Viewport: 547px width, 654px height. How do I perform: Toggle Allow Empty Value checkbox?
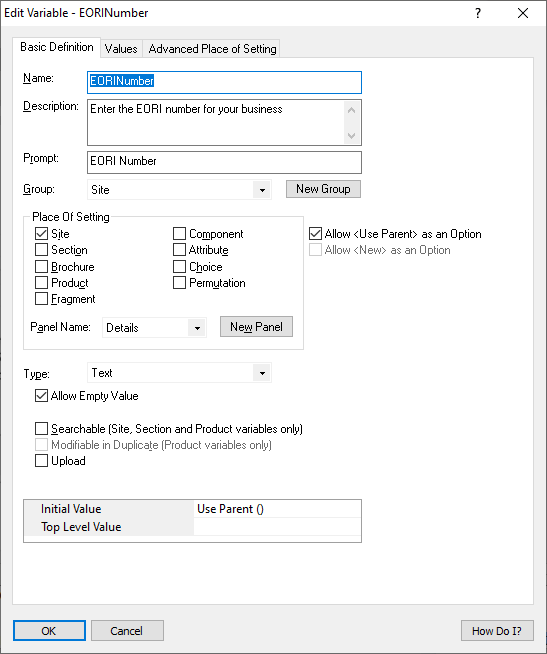[41, 395]
